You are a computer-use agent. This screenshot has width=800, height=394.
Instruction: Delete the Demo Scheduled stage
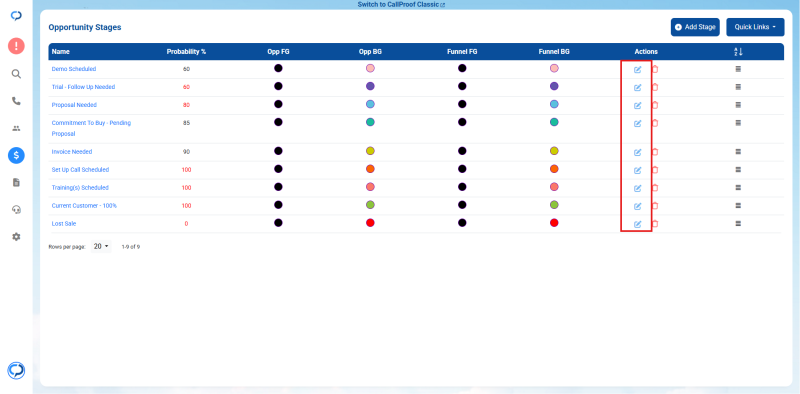655,69
